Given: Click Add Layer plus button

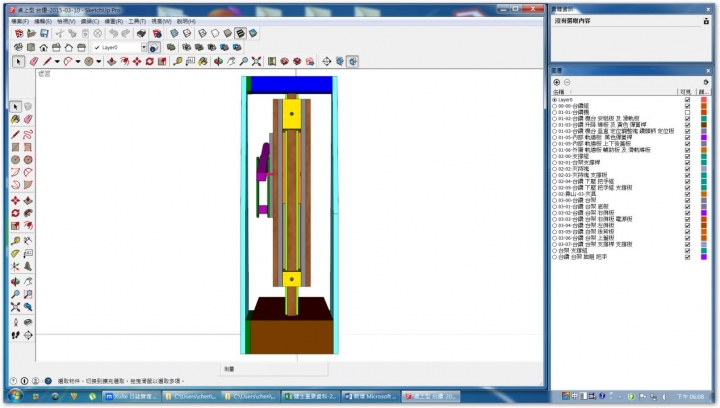Looking at the screenshot, I should coord(557,82).
